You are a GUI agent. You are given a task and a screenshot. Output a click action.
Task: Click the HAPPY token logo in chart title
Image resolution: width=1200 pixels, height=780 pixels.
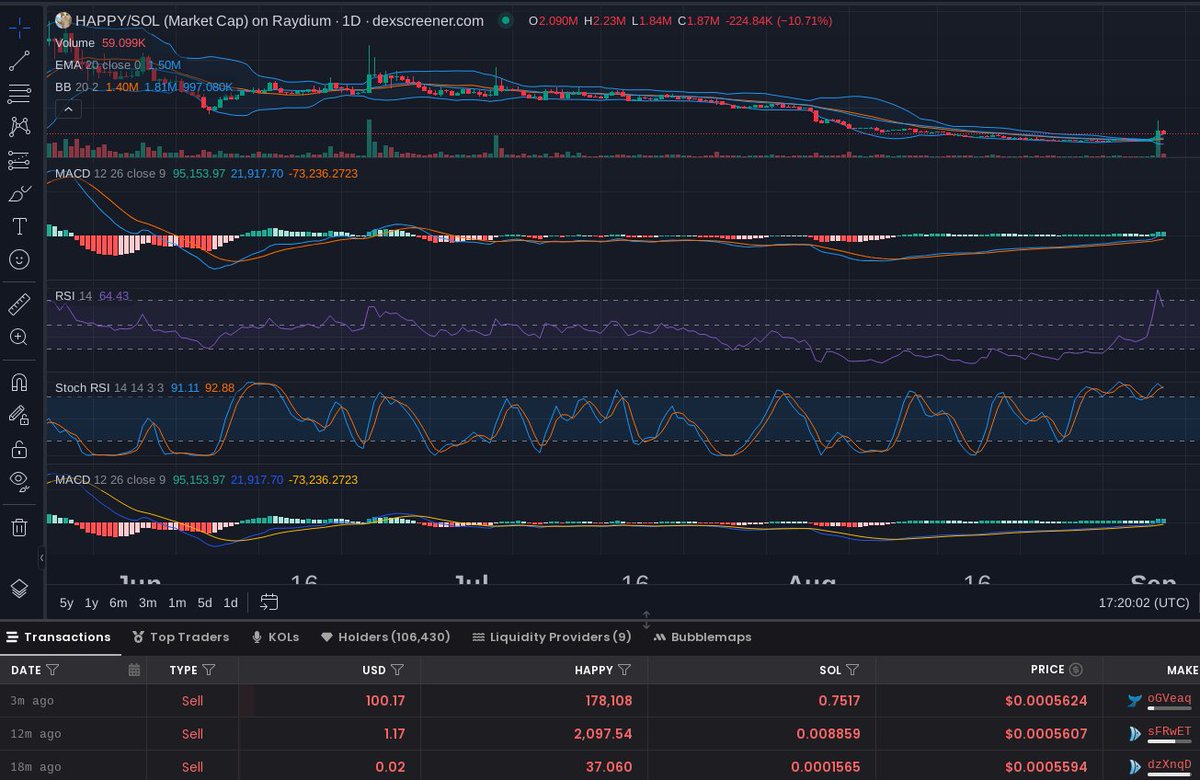point(63,20)
